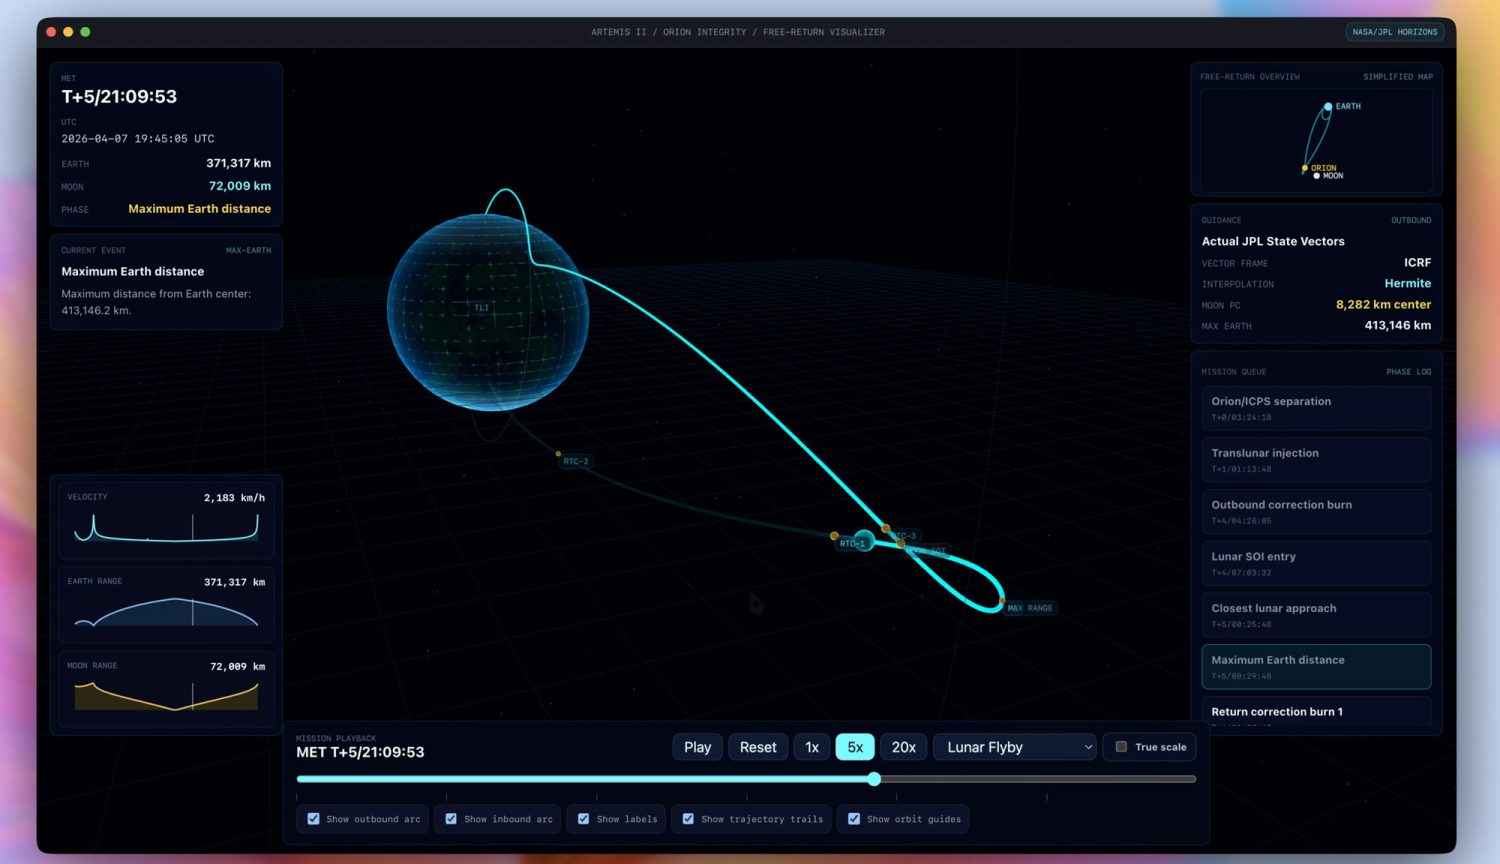
Task: Click the OUTBOUND guidance tag
Action: point(1411,220)
